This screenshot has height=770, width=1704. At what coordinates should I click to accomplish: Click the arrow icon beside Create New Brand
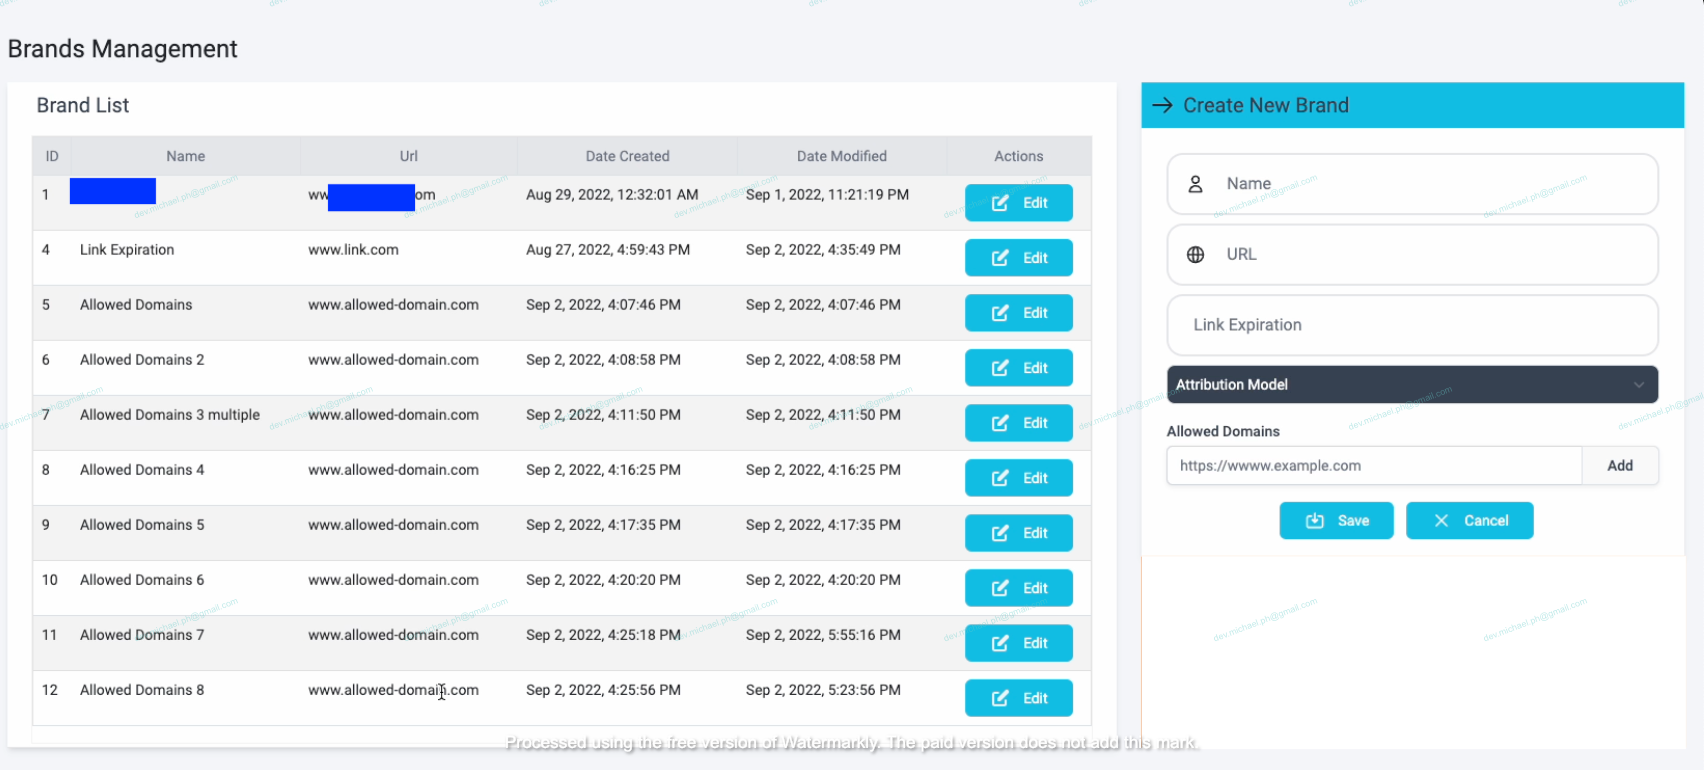click(1162, 106)
